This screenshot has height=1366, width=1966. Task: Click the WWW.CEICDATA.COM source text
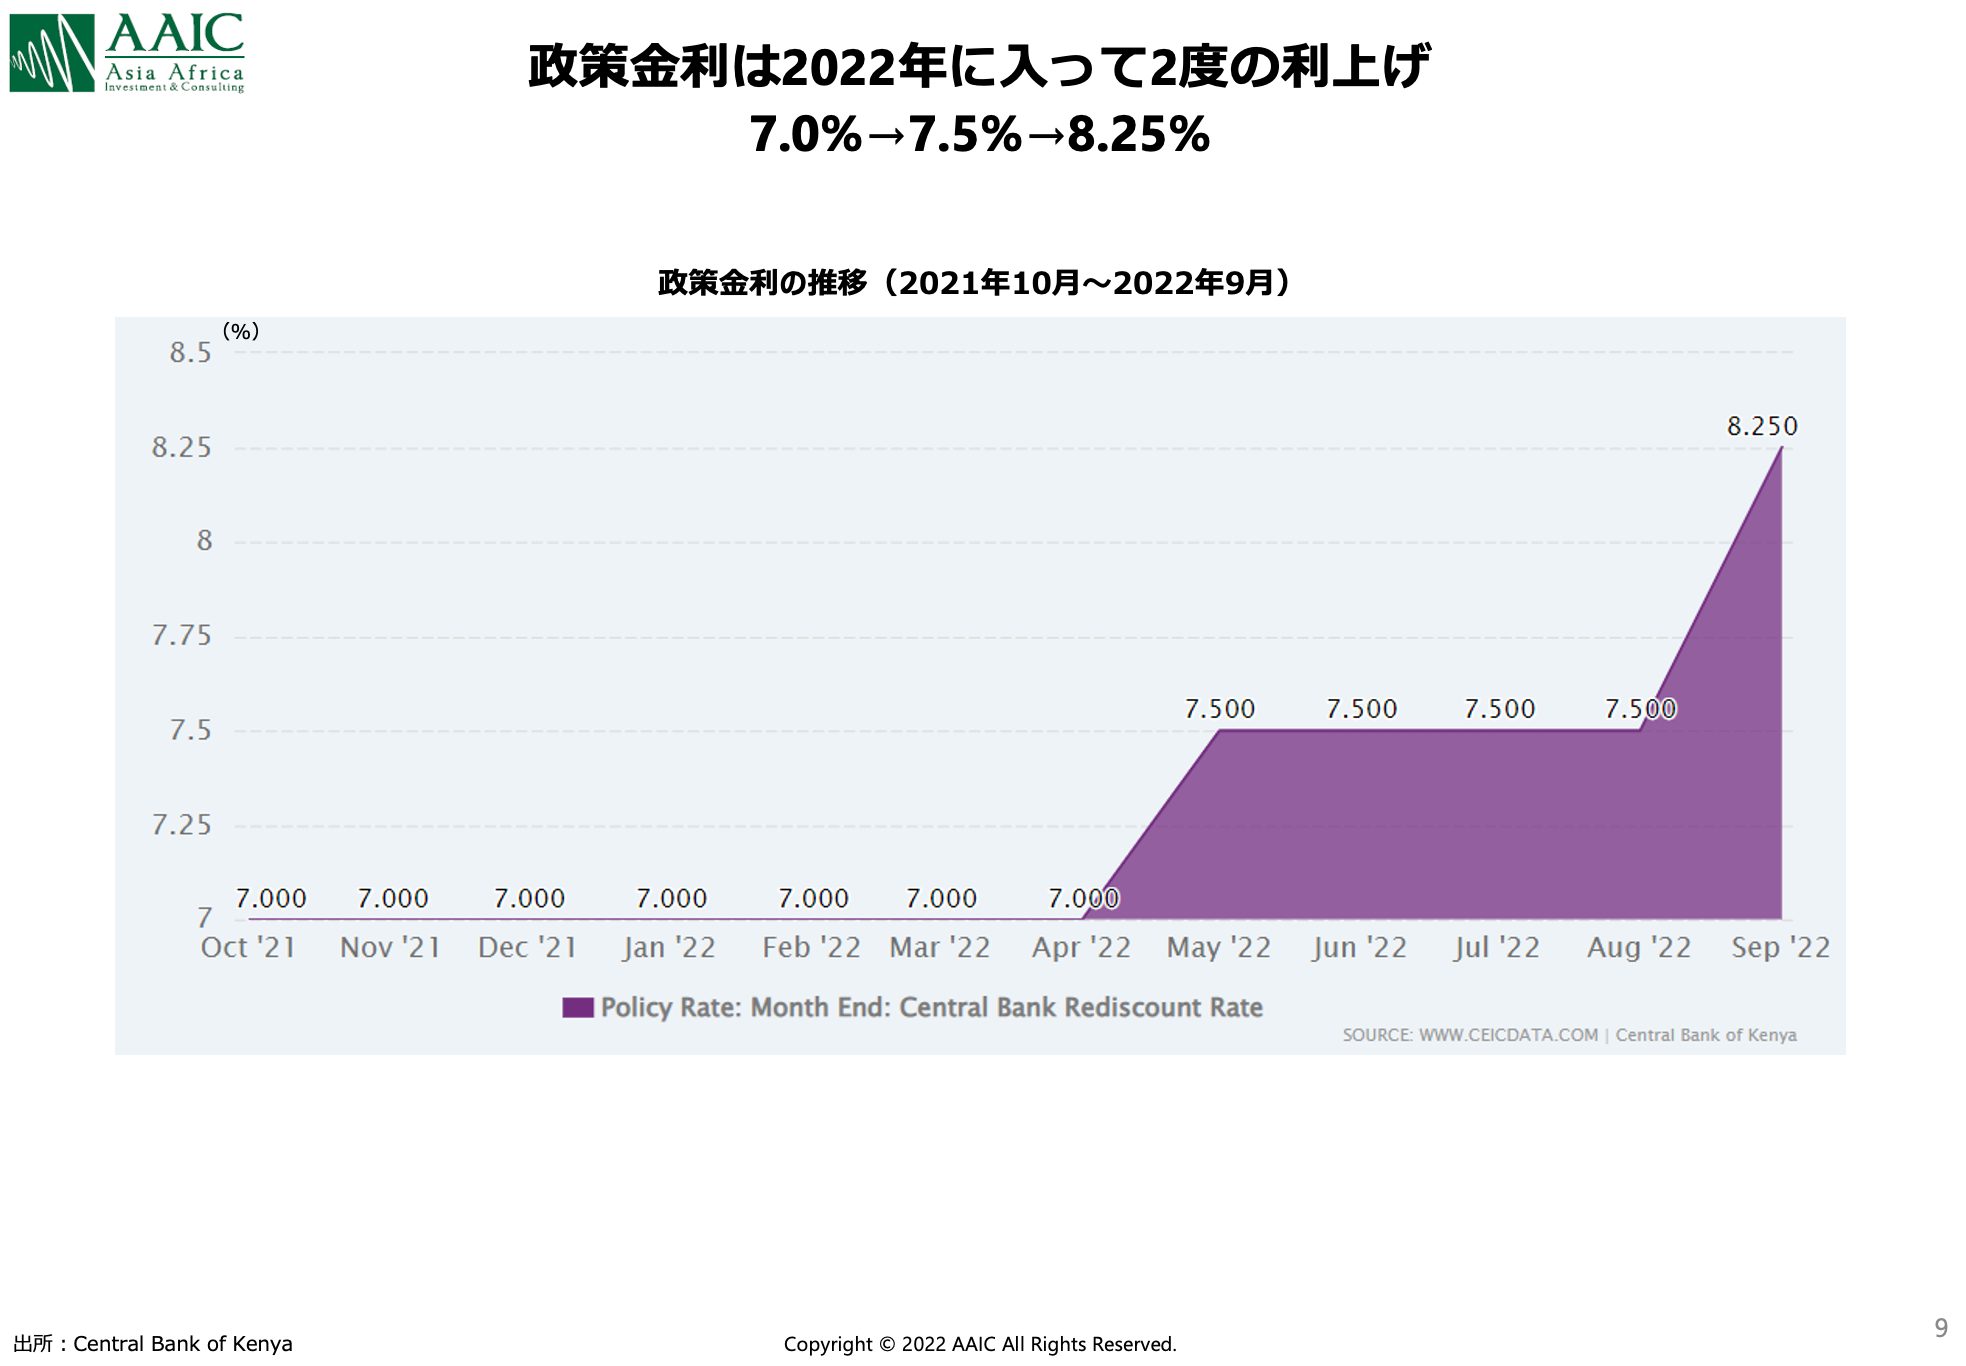point(1508,1035)
